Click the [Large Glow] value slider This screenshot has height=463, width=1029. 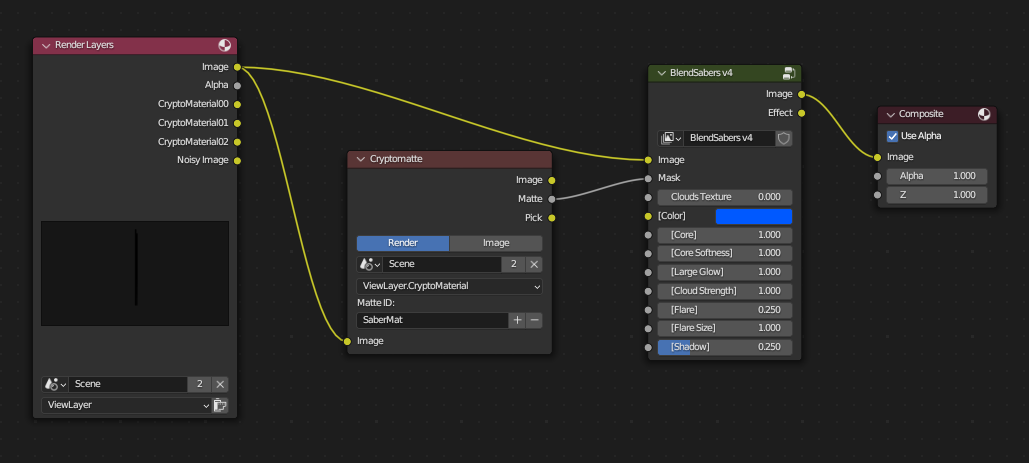(725, 272)
